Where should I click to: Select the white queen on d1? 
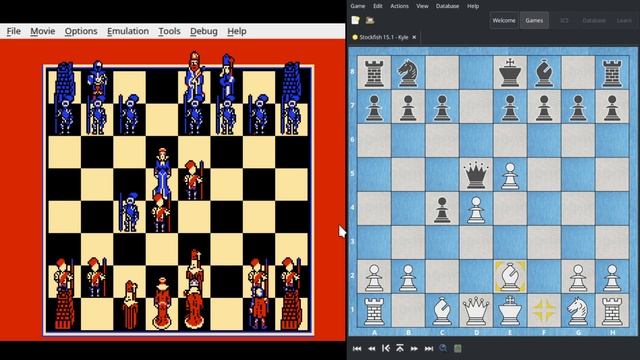(476, 311)
